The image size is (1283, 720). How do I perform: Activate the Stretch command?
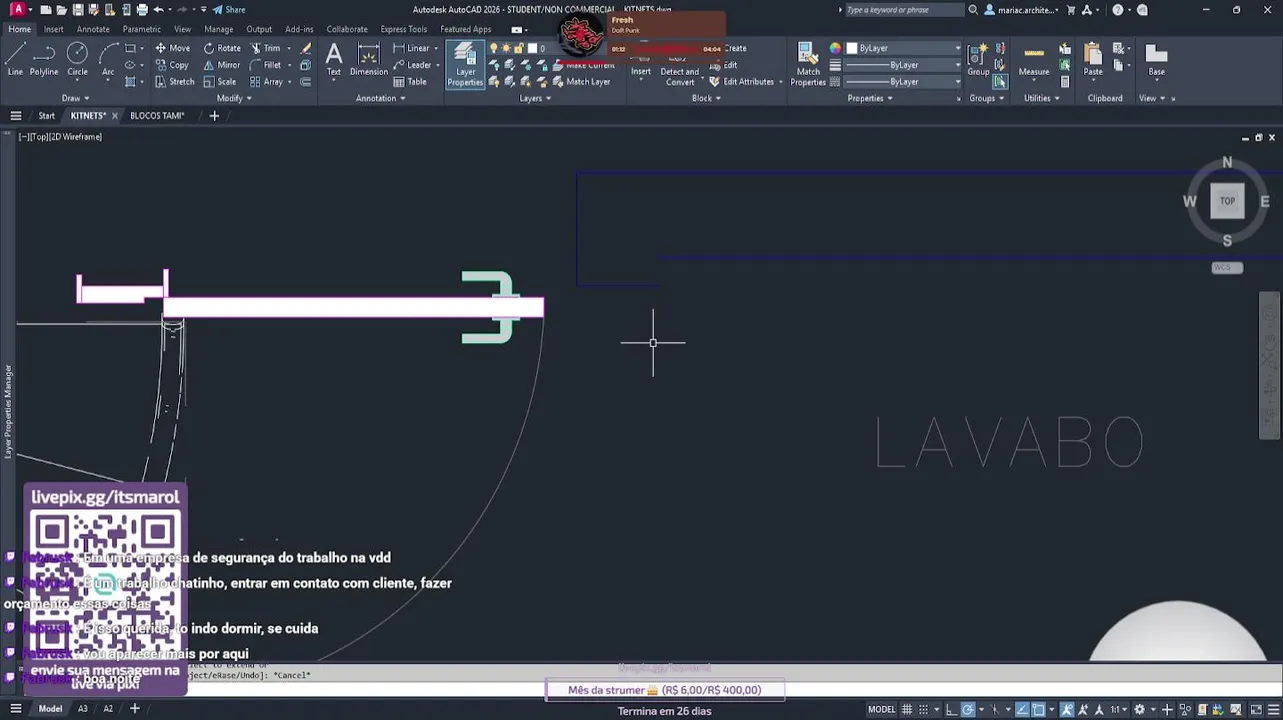coord(174,82)
